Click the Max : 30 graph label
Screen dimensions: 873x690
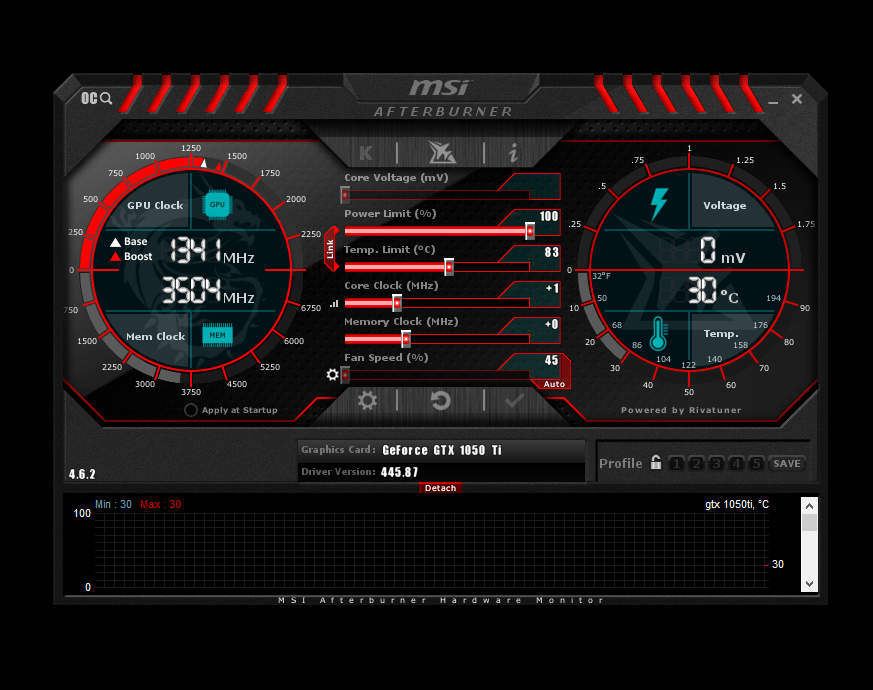pos(160,504)
